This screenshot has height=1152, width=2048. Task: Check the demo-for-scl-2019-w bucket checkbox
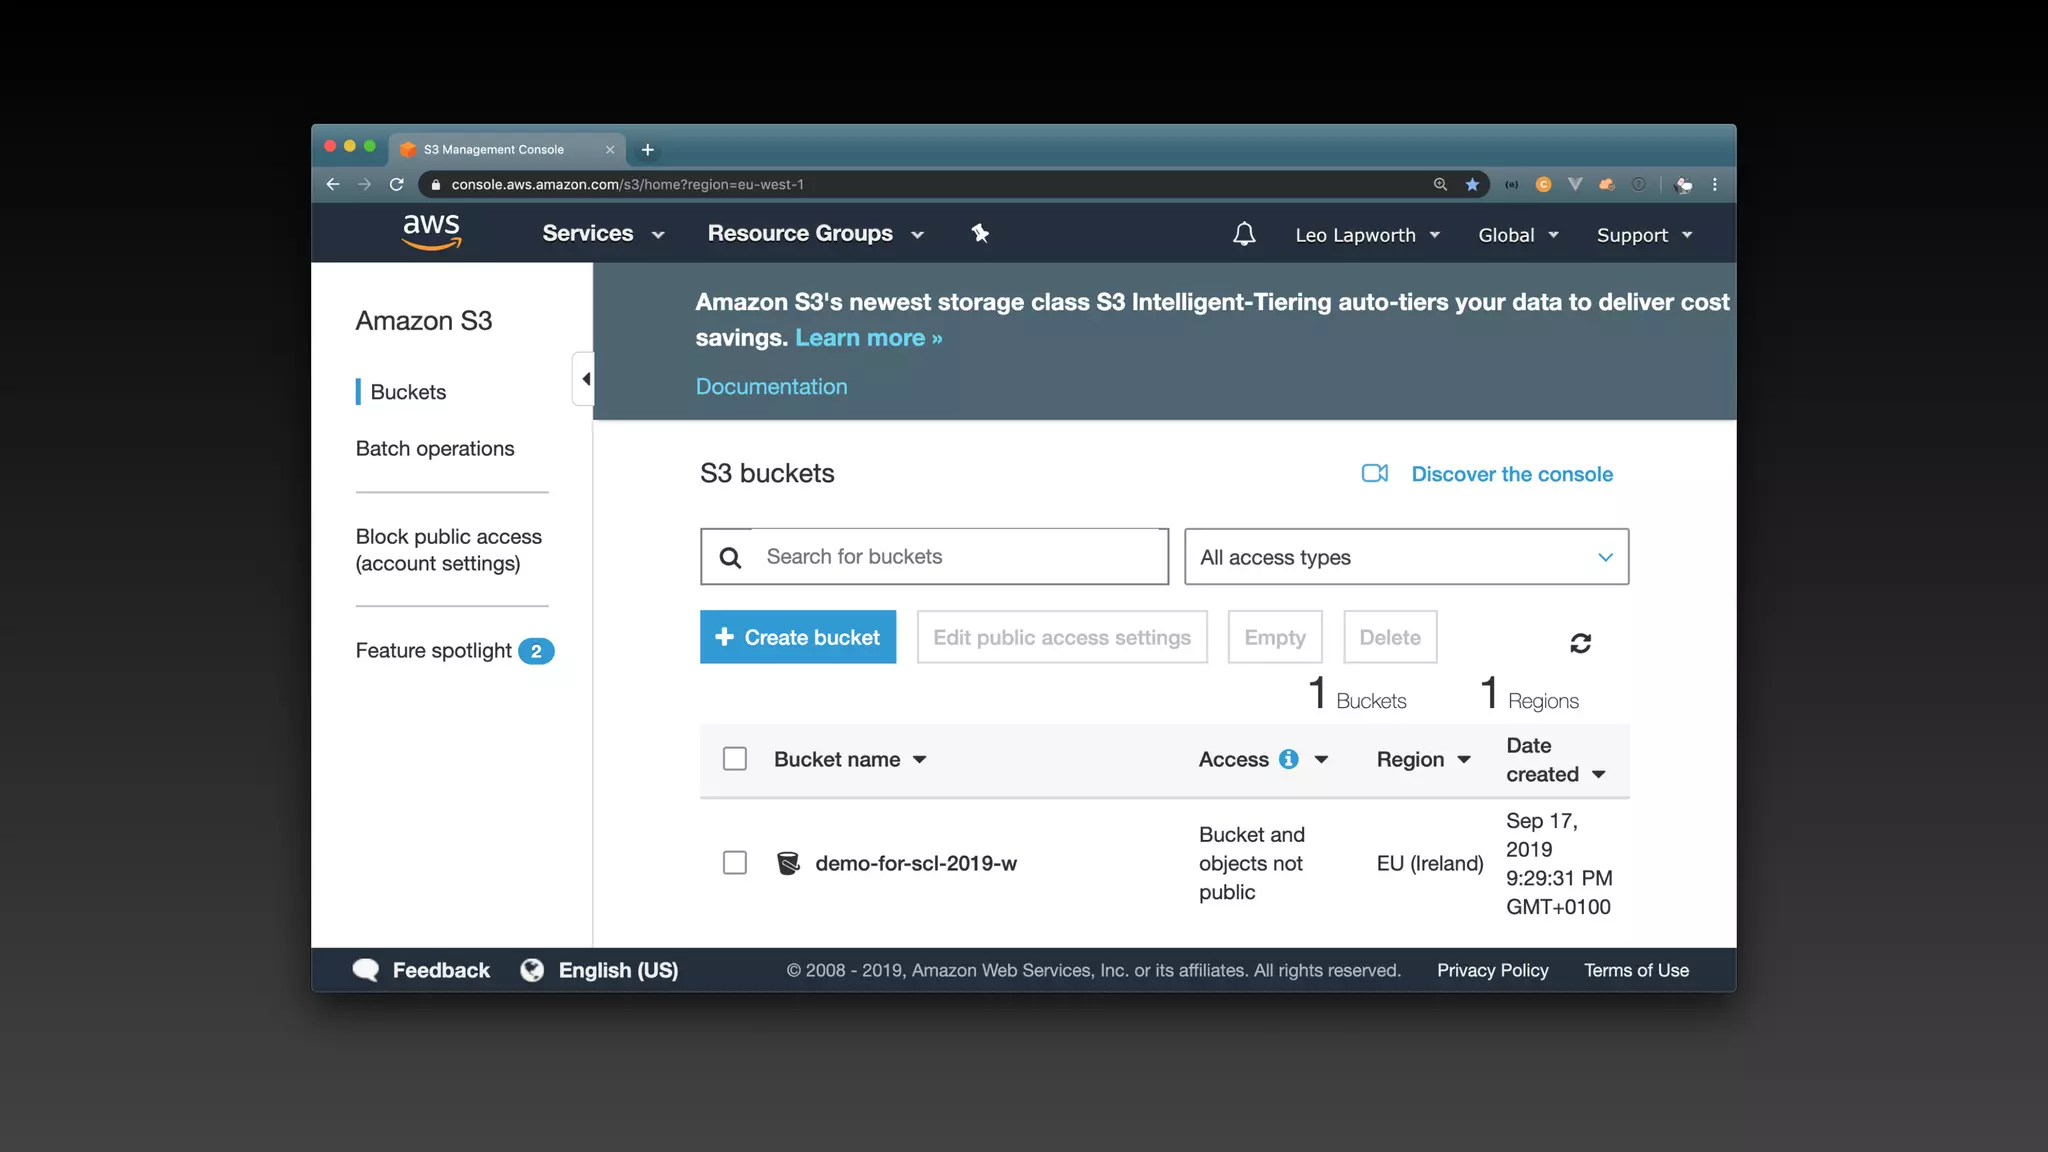click(735, 863)
